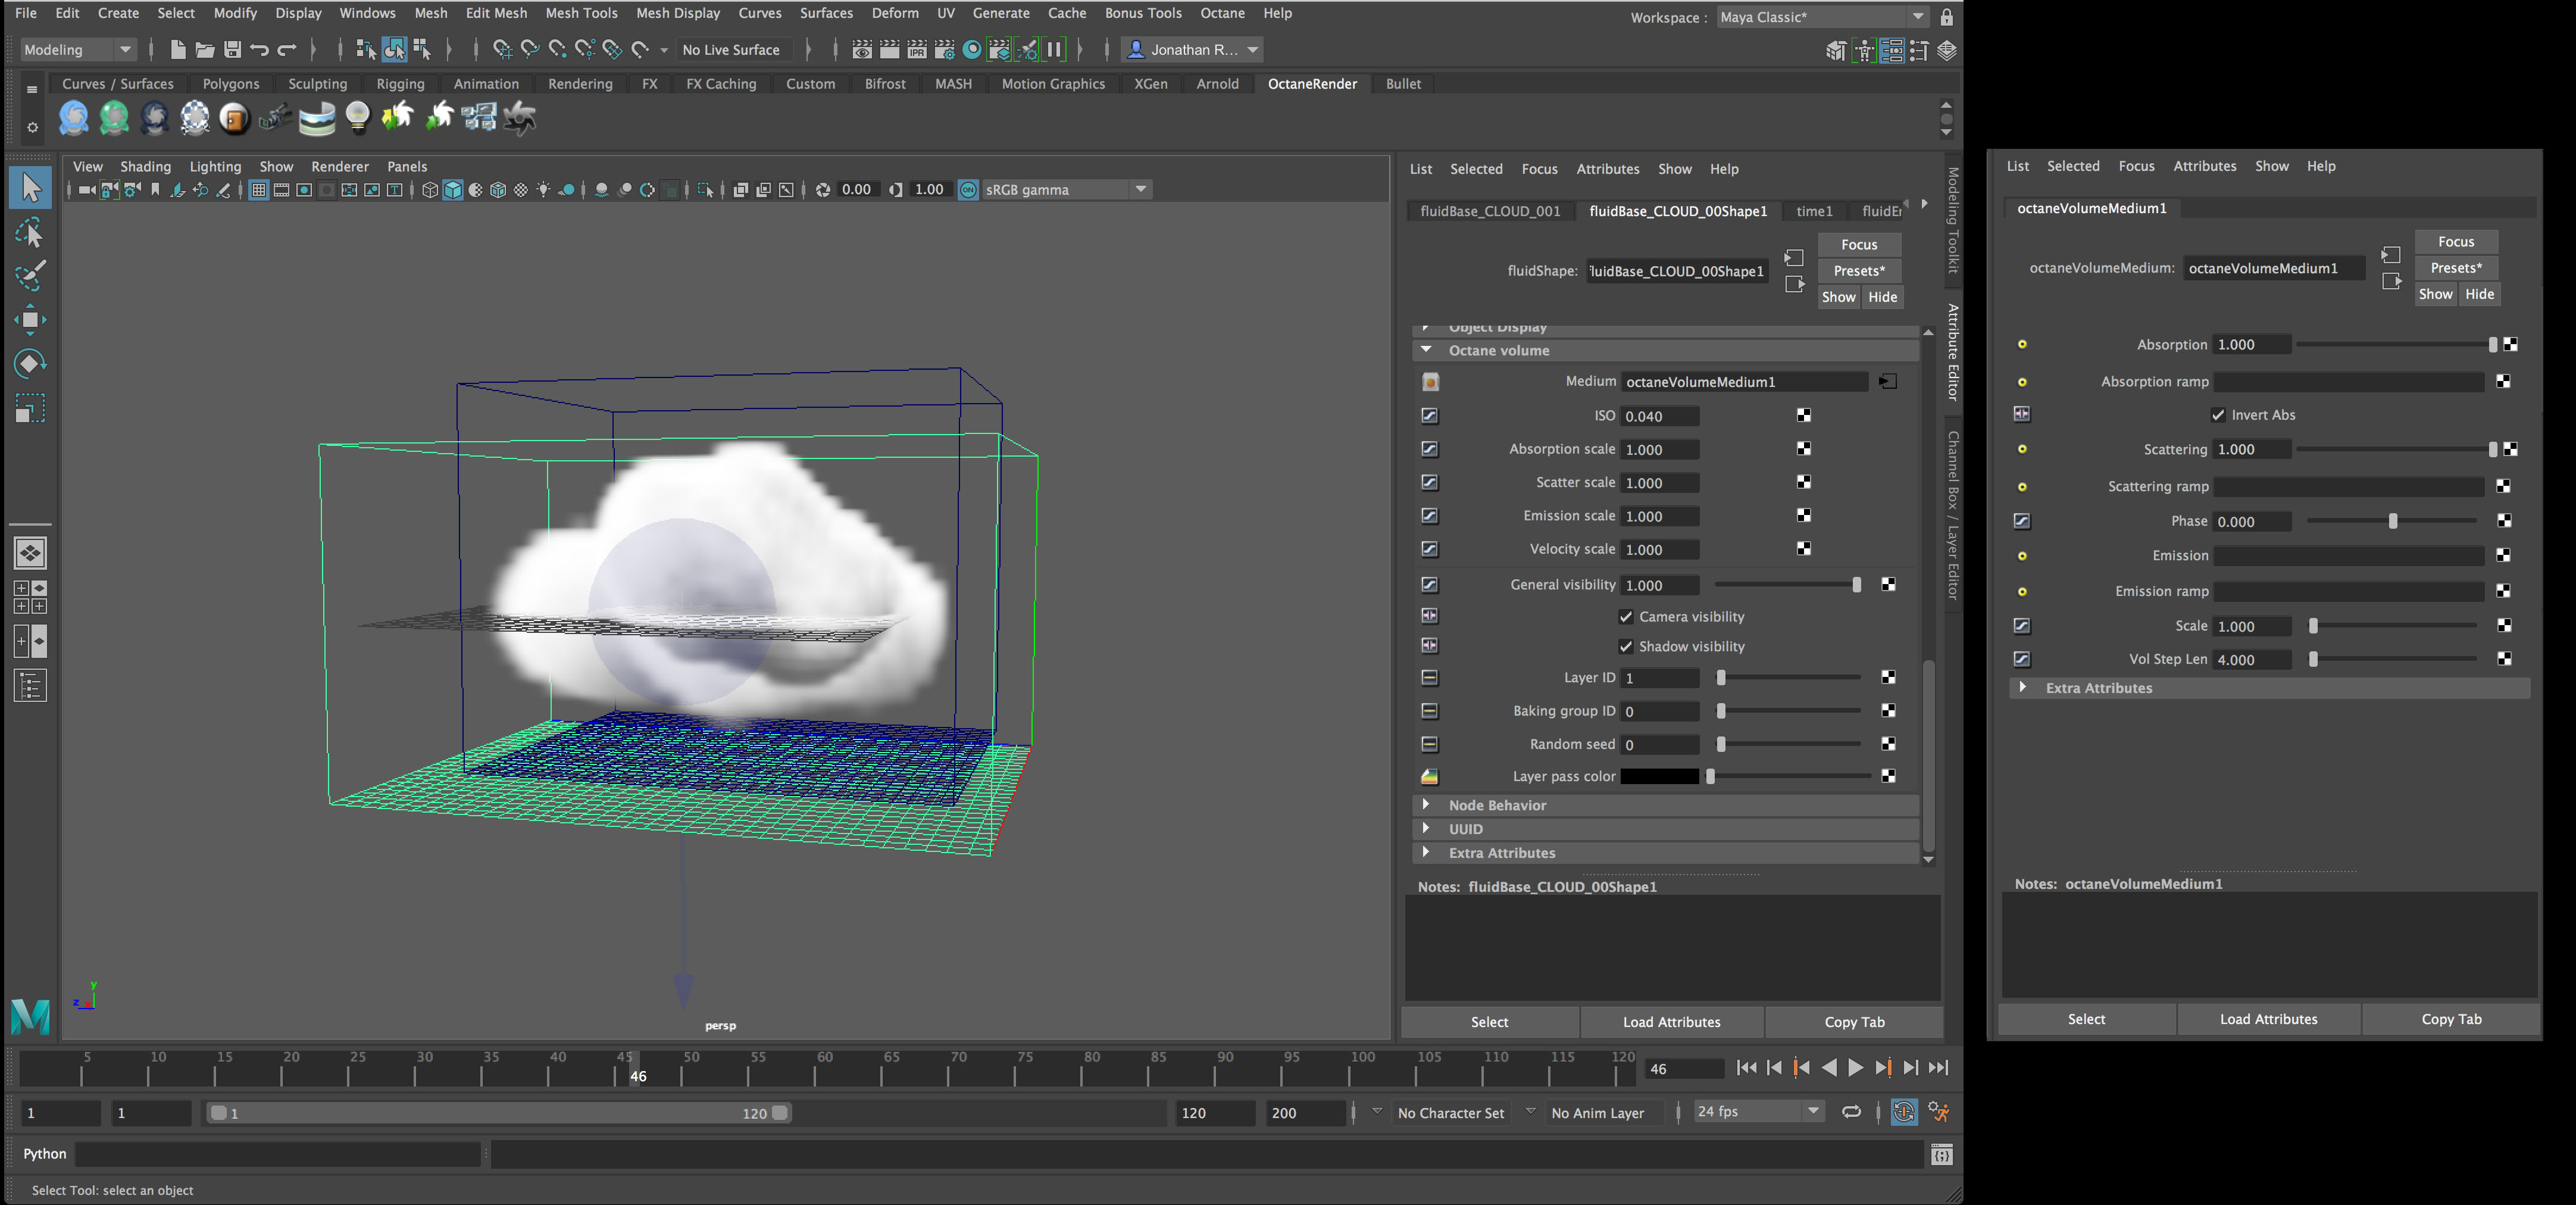Open the Modeling menu set dropdown

click(78, 49)
